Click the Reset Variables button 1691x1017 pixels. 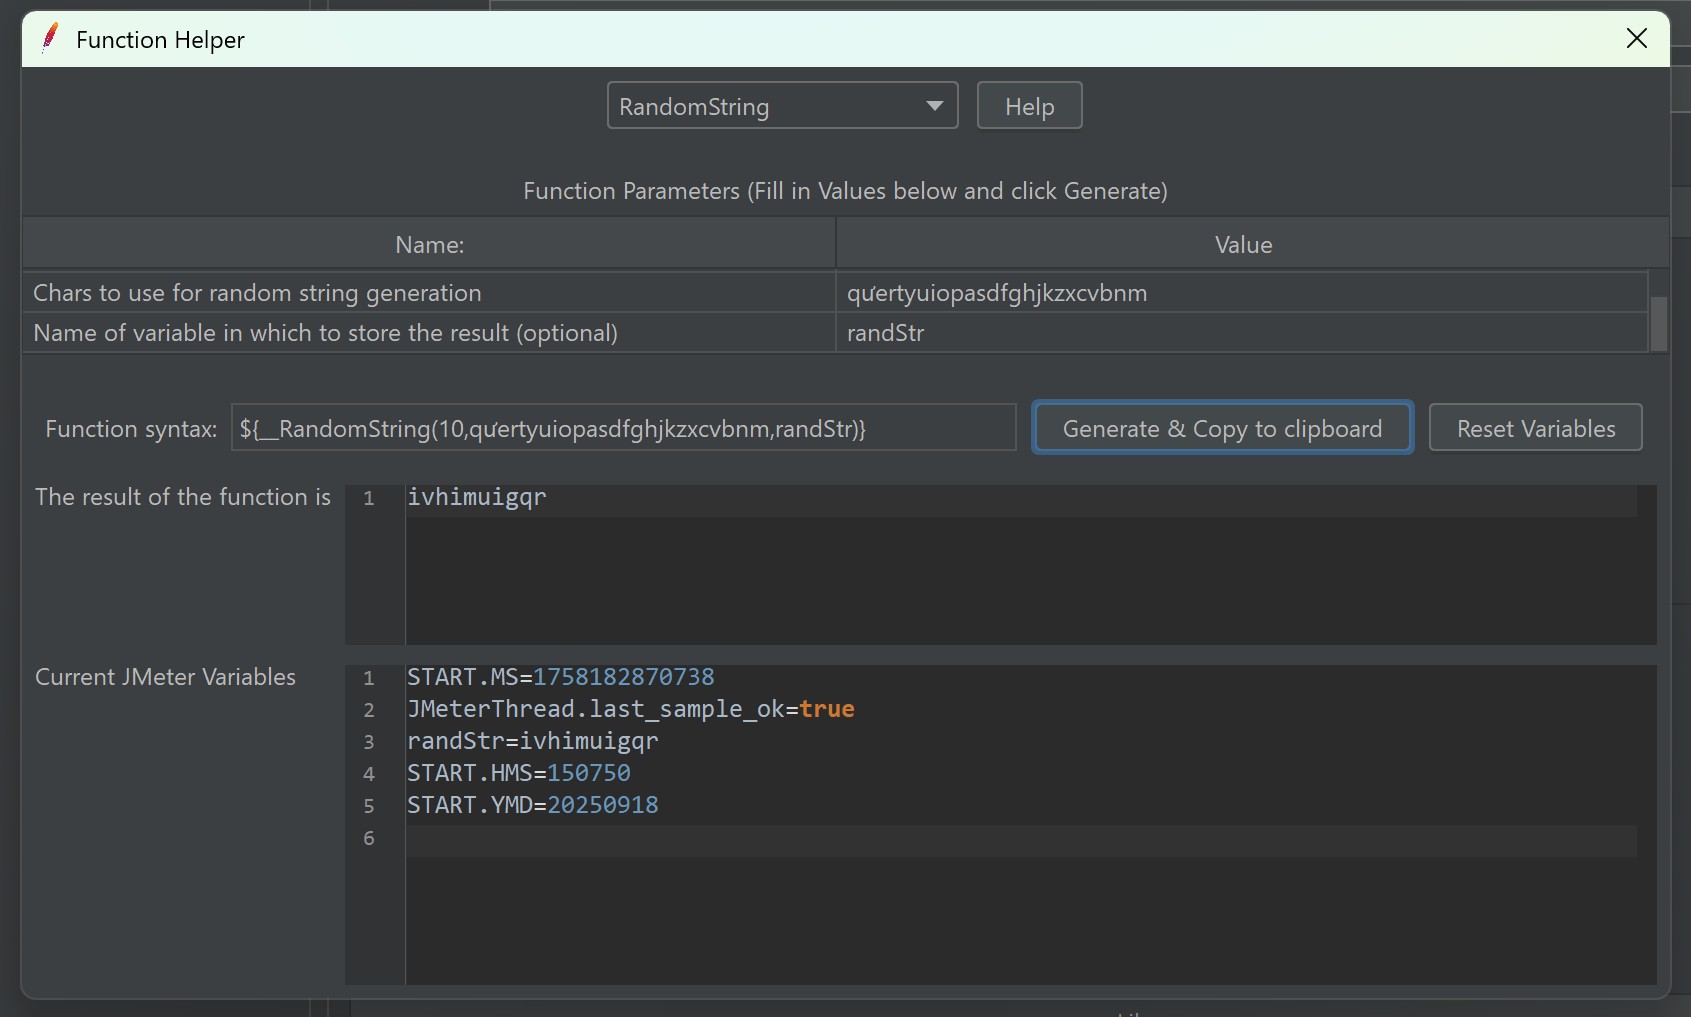coord(1535,429)
